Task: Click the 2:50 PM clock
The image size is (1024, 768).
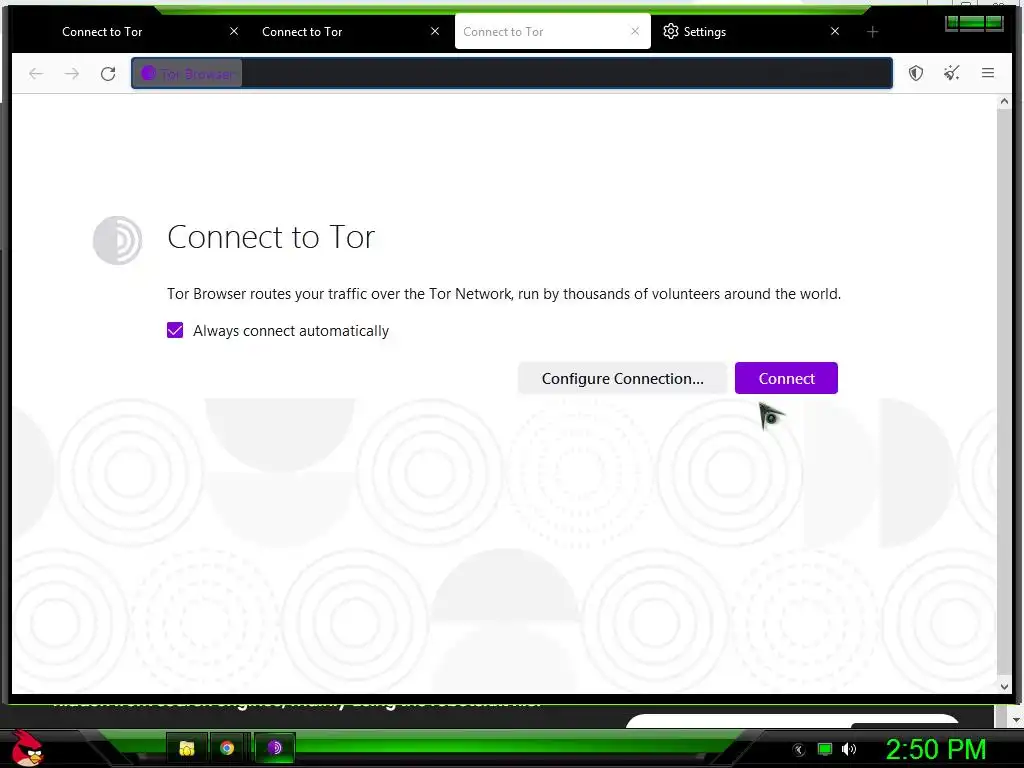Action: (935, 749)
